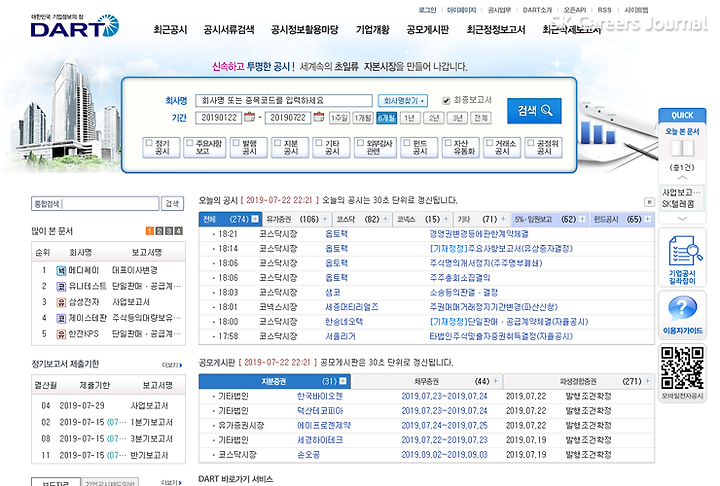This screenshot has height=486, width=720.
Task: Pause today's disclosure auto-refresh icon
Action: pos(649,202)
